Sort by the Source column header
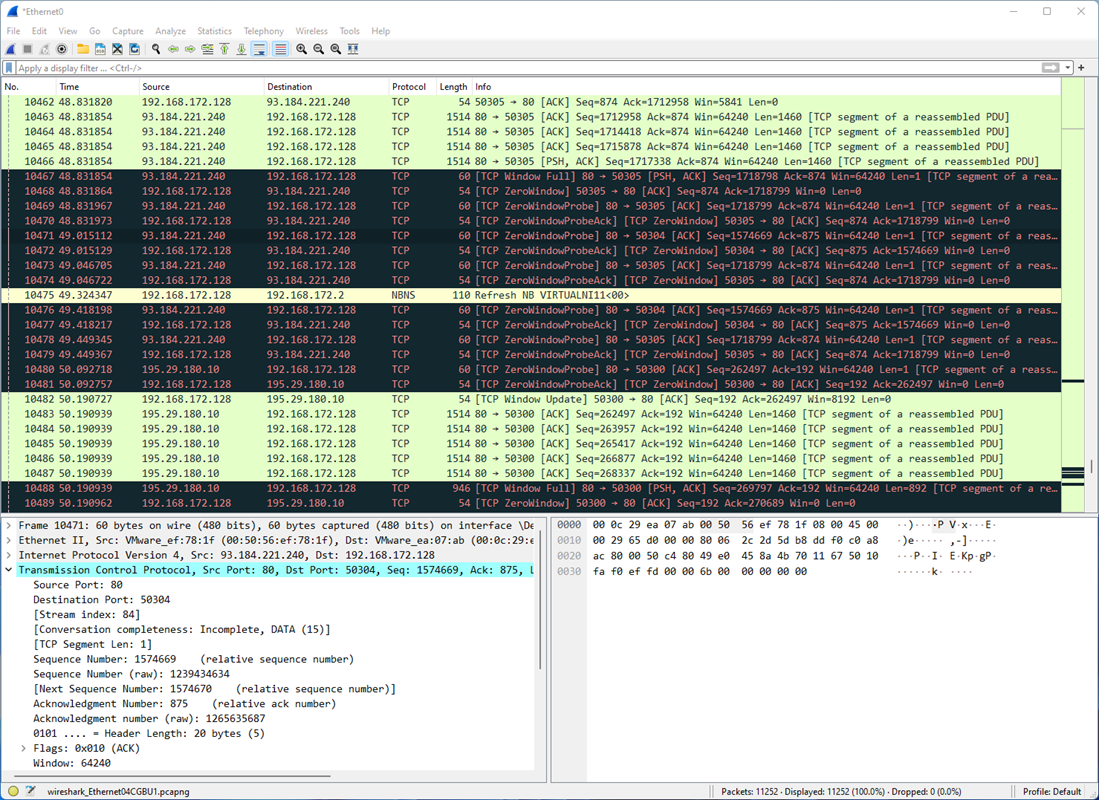The image size is (1099, 800). click(x=201, y=87)
